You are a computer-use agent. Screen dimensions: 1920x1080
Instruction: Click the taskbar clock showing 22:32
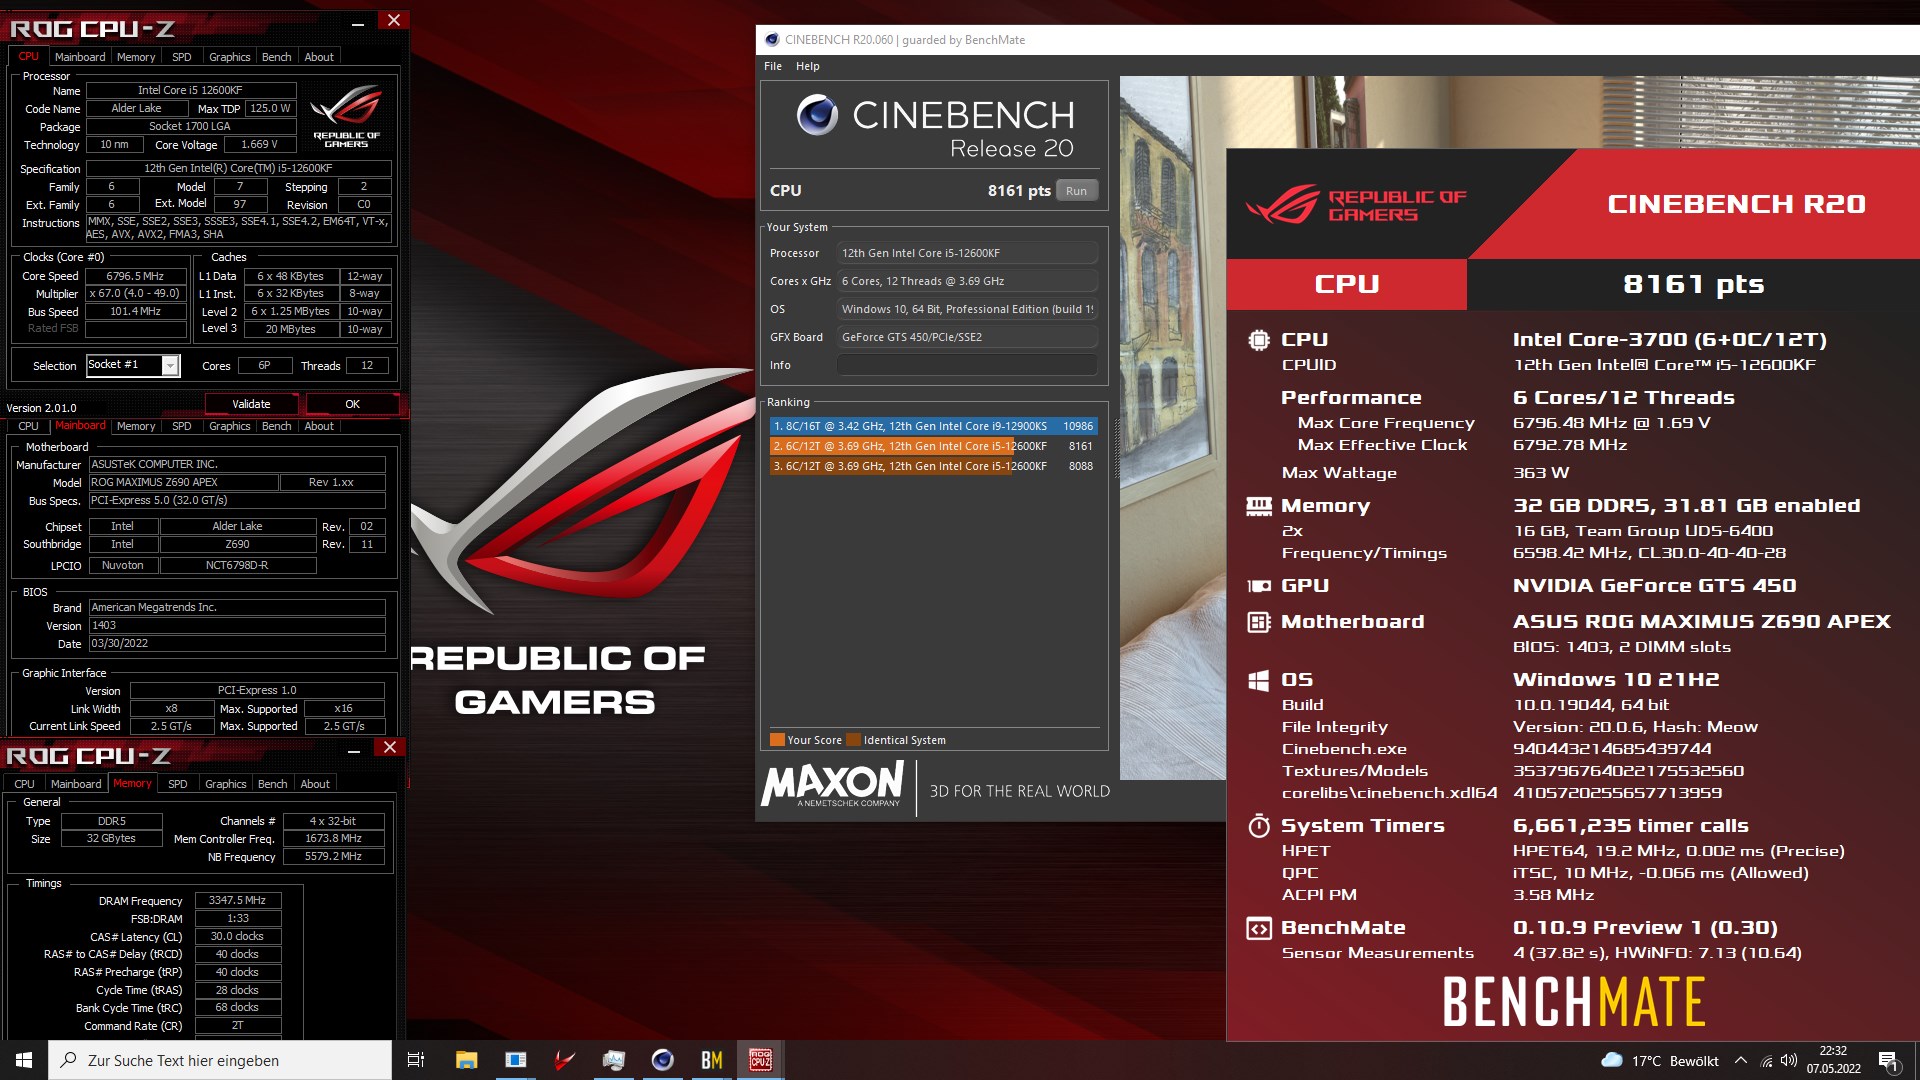1833,1060
